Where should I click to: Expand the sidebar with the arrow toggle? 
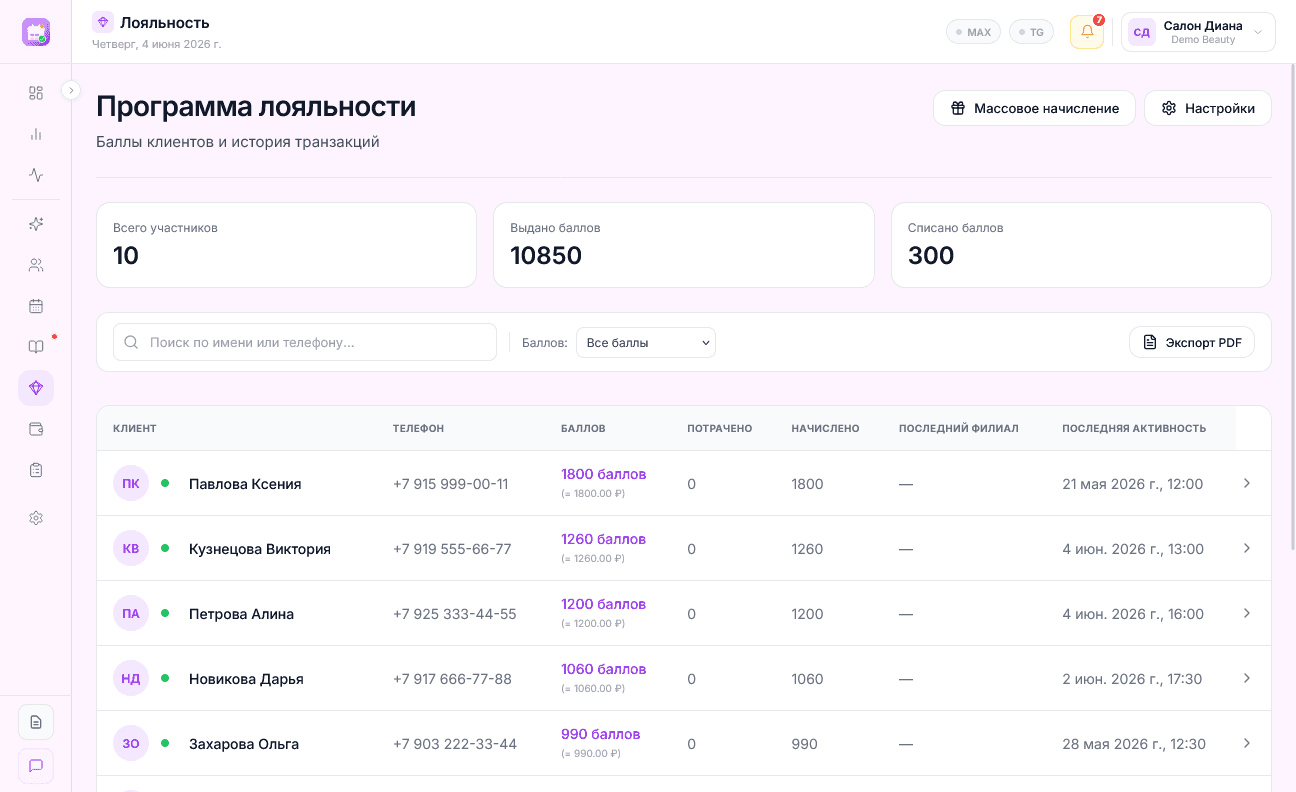point(71,90)
